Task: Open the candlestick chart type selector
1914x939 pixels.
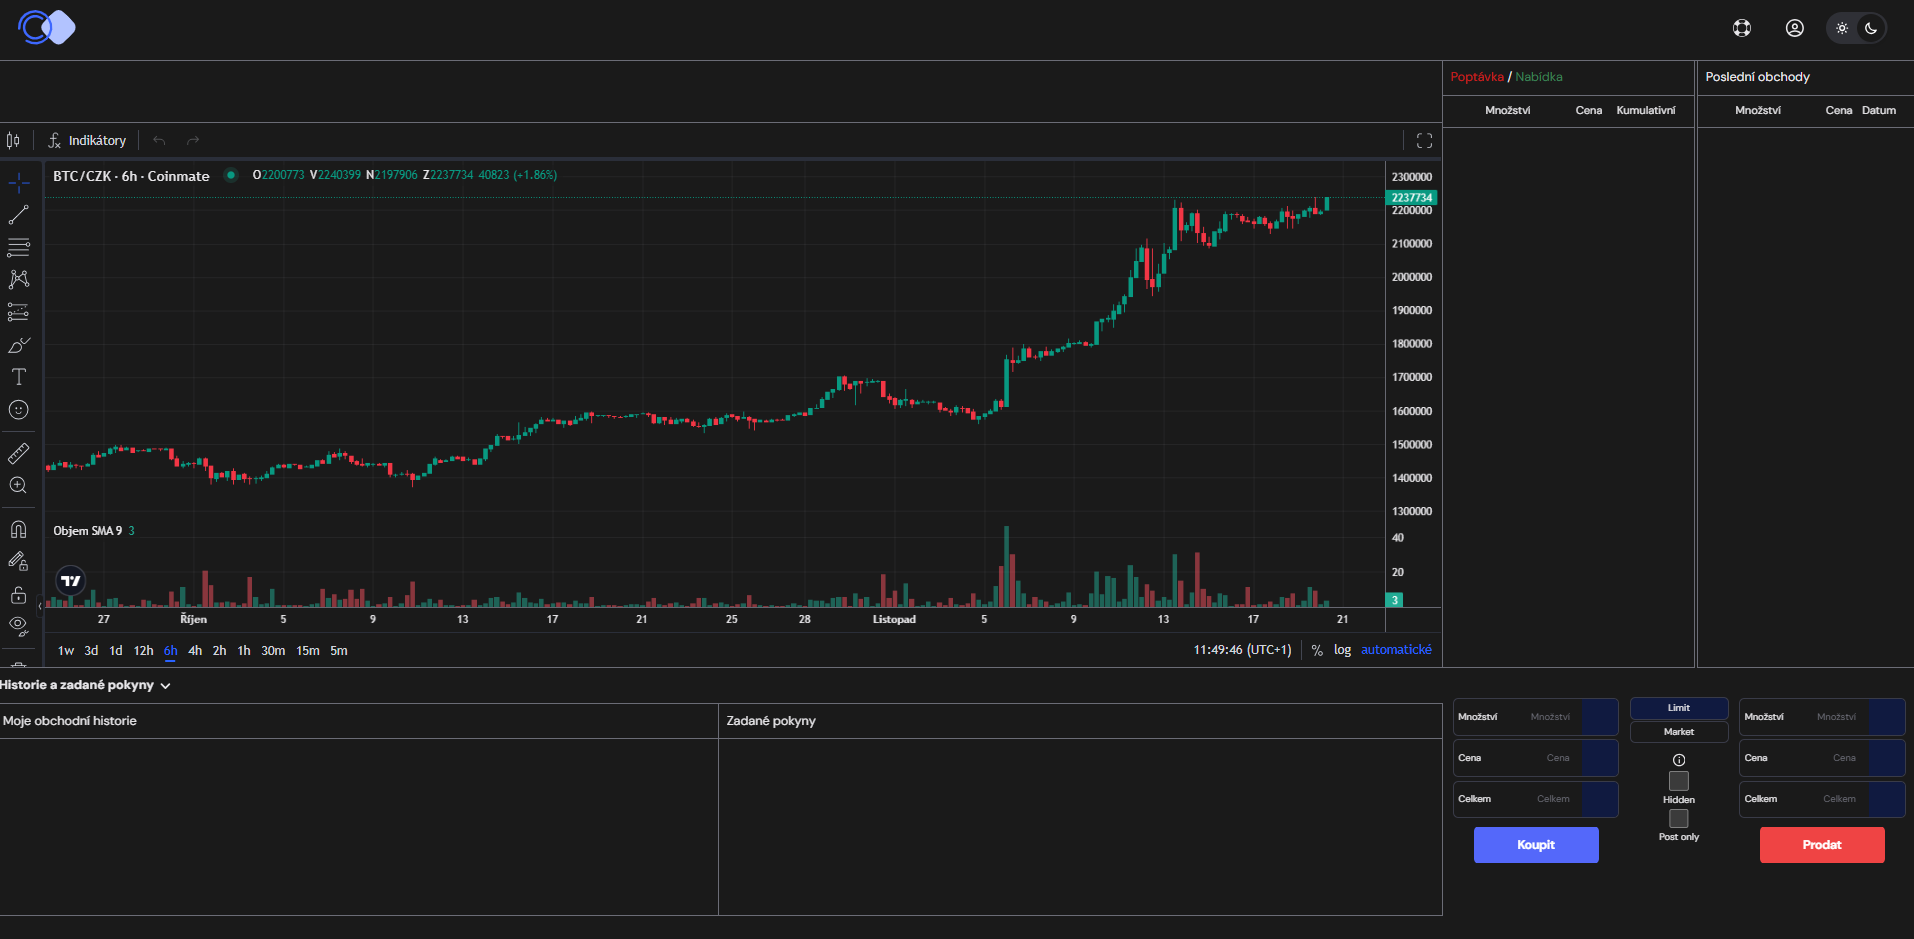Action: pyautogui.click(x=13, y=141)
